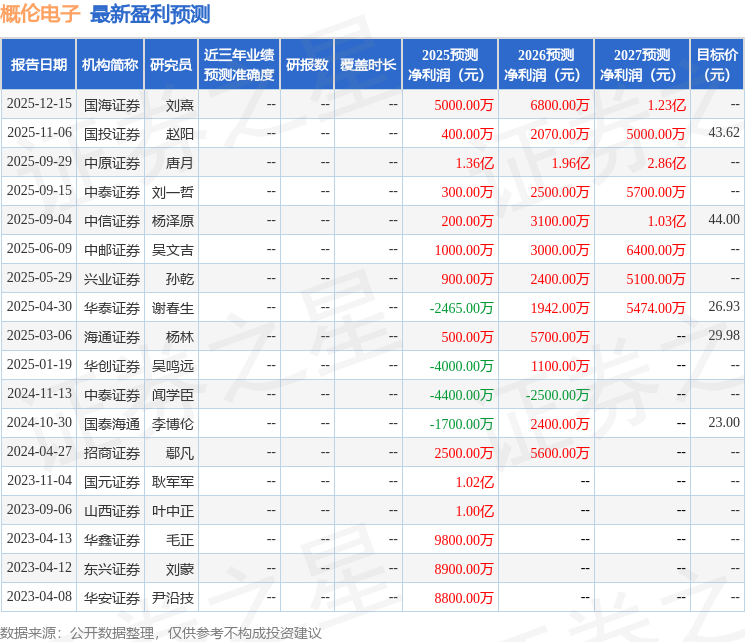The width and height of the screenshot is (745, 642).
Task: Click the 900.00万 forecast value
Action: pyautogui.click(x=467, y=279)
